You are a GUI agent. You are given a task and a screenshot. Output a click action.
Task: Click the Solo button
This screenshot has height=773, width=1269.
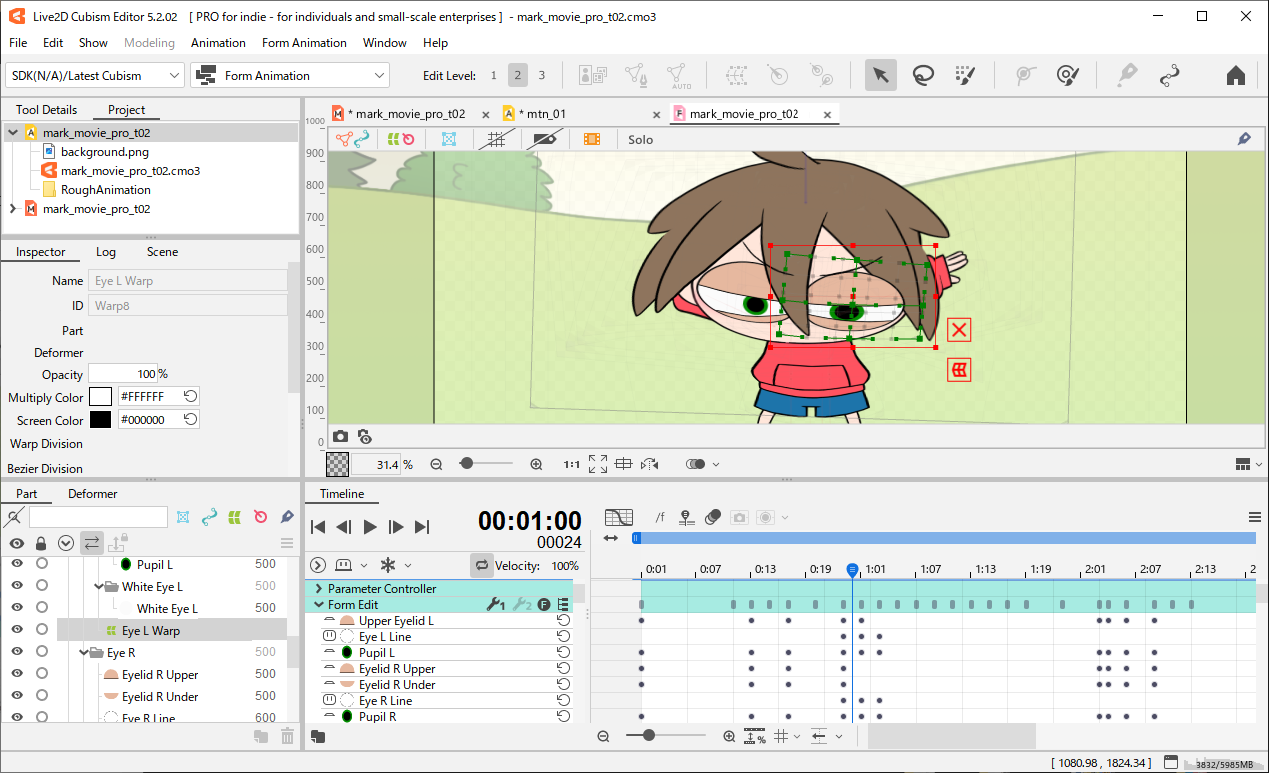click(640, 140)
